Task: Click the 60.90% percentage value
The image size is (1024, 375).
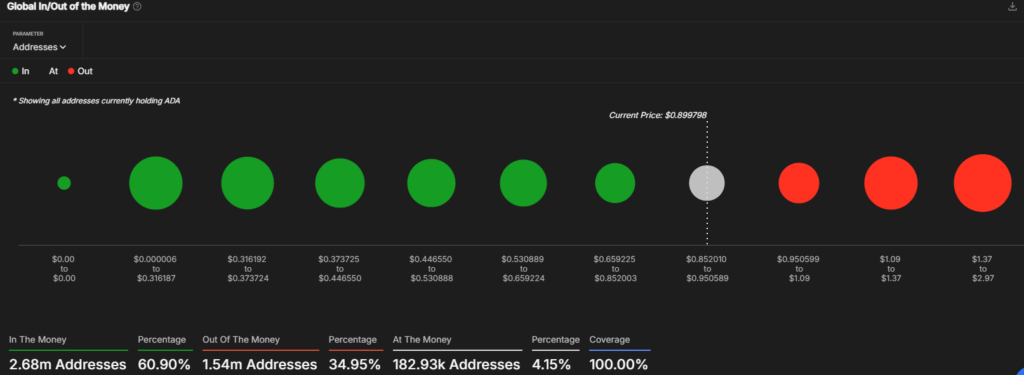Action: [x=165, y=364]
